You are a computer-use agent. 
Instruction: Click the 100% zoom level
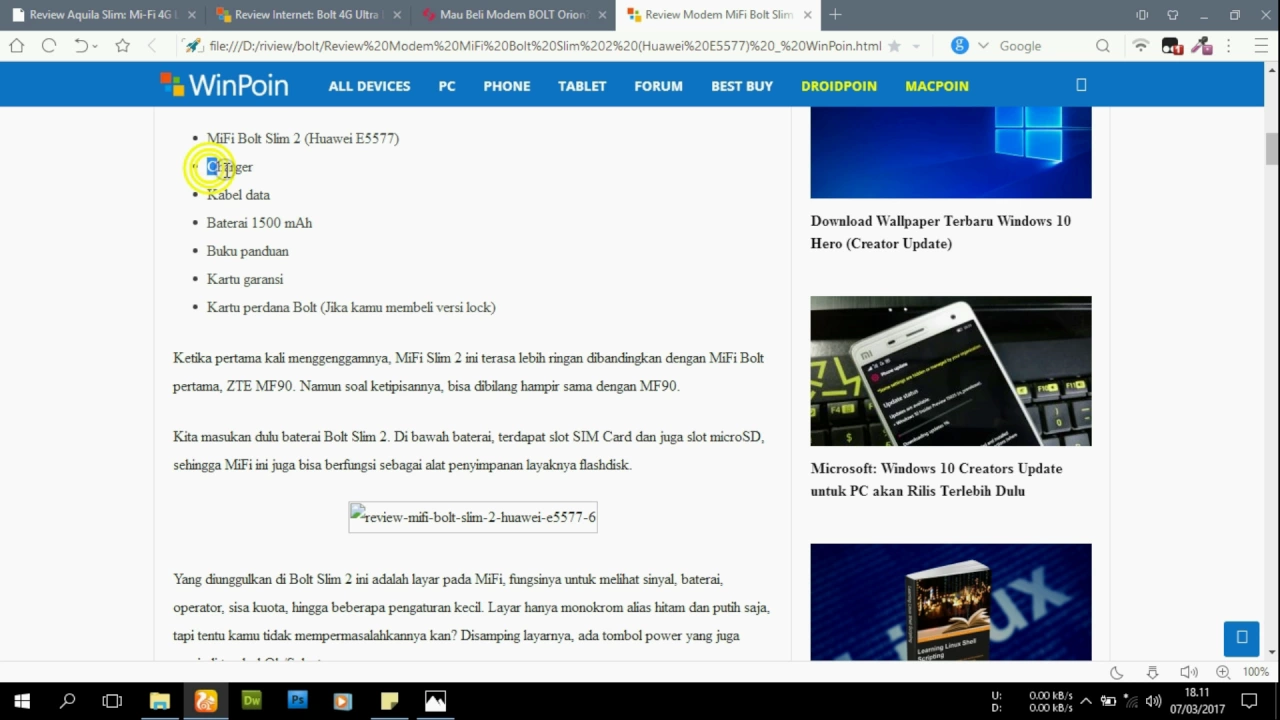(x=1256, y=672)
